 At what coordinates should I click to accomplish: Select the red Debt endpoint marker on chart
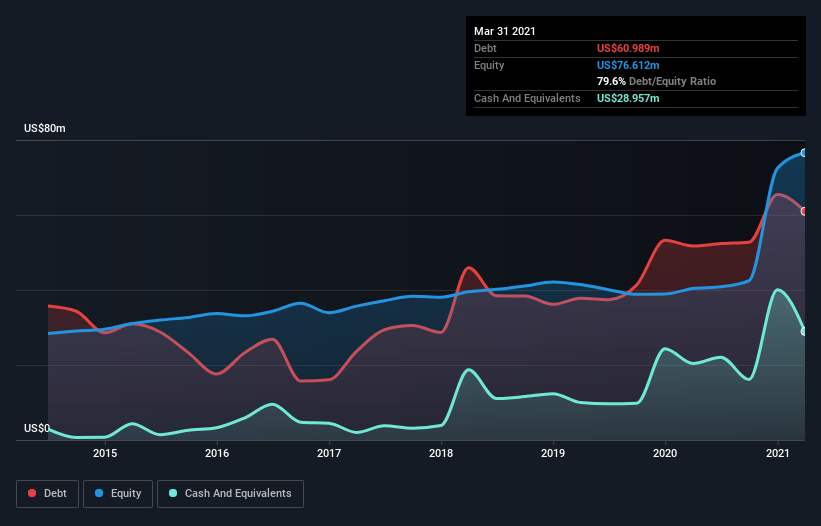click(804, 211)
